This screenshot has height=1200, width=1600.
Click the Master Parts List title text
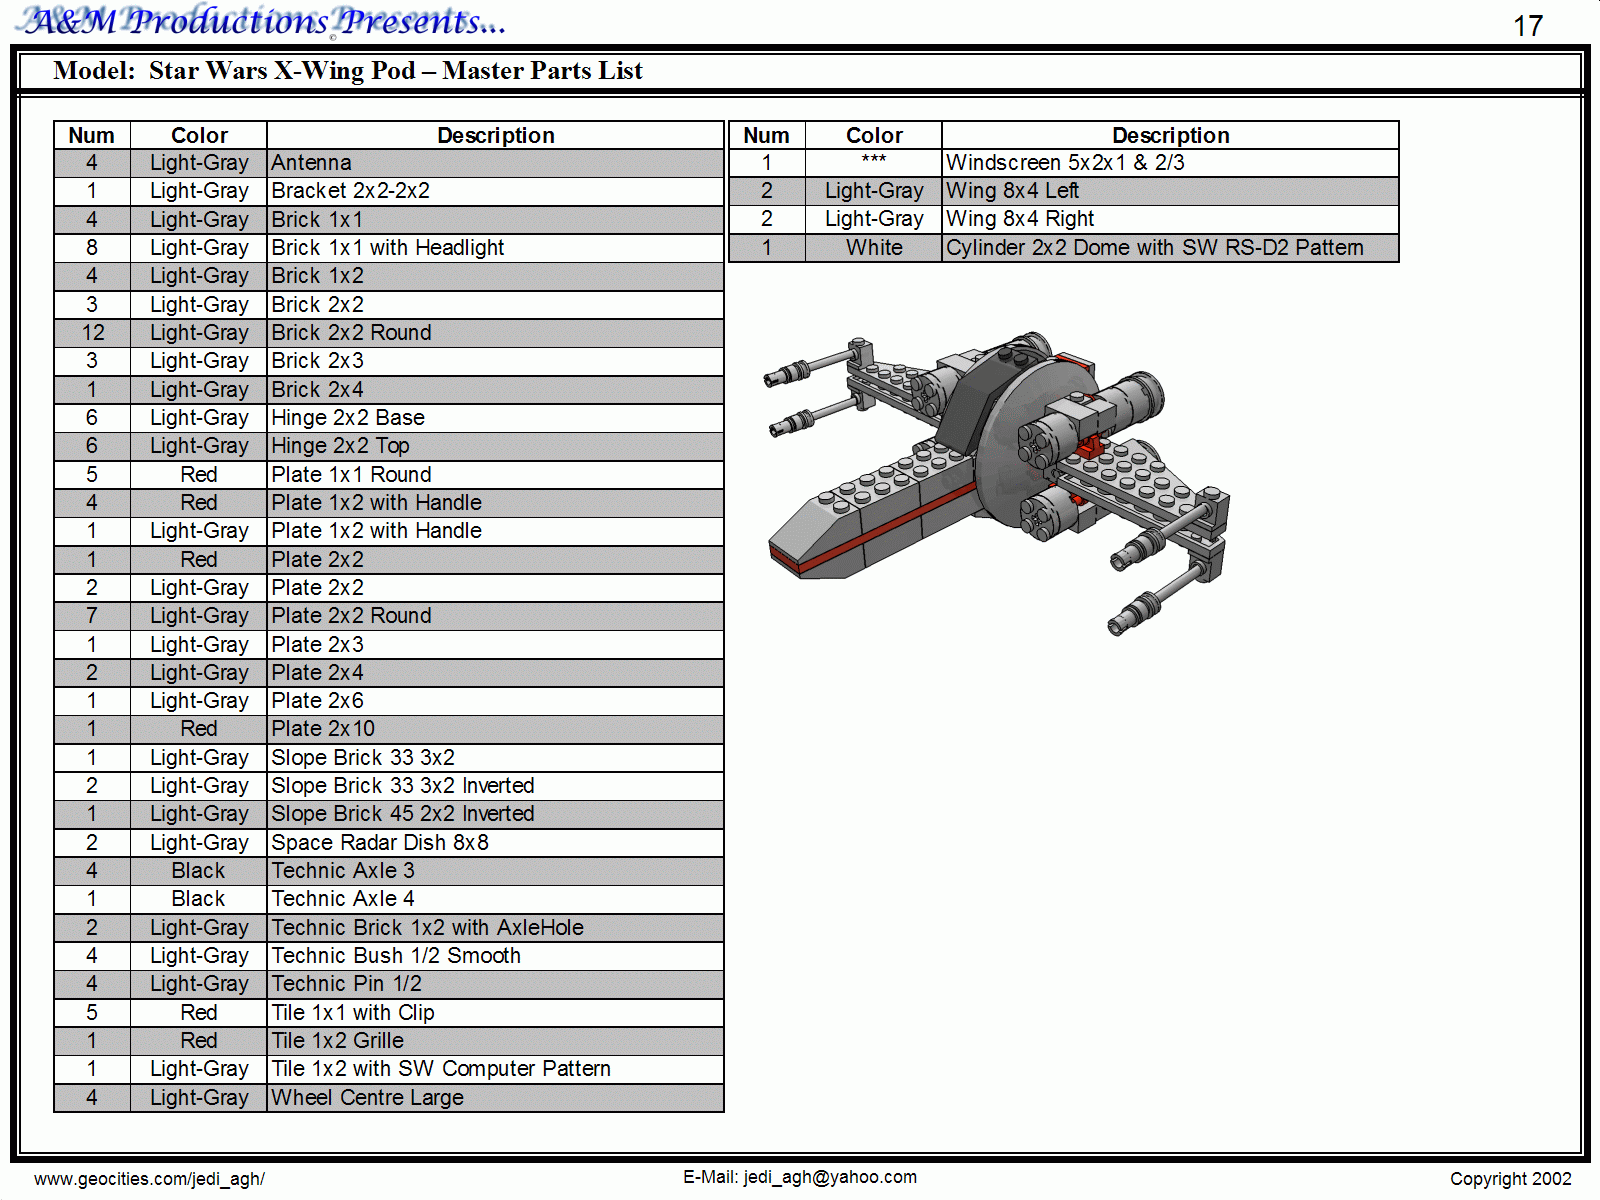(x=542, y=71)
